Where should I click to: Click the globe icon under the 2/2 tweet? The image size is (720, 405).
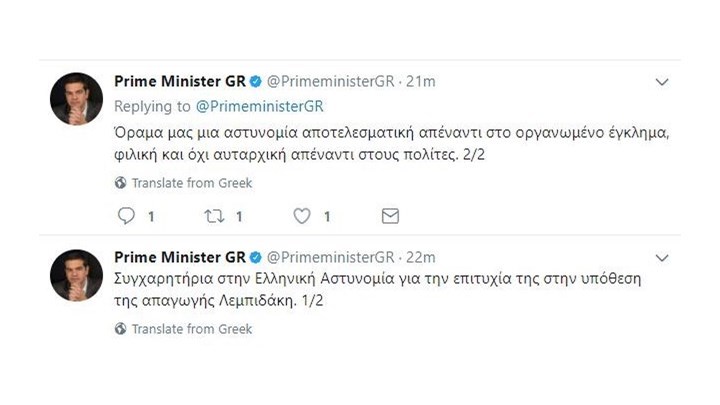[x=121, y=183]
